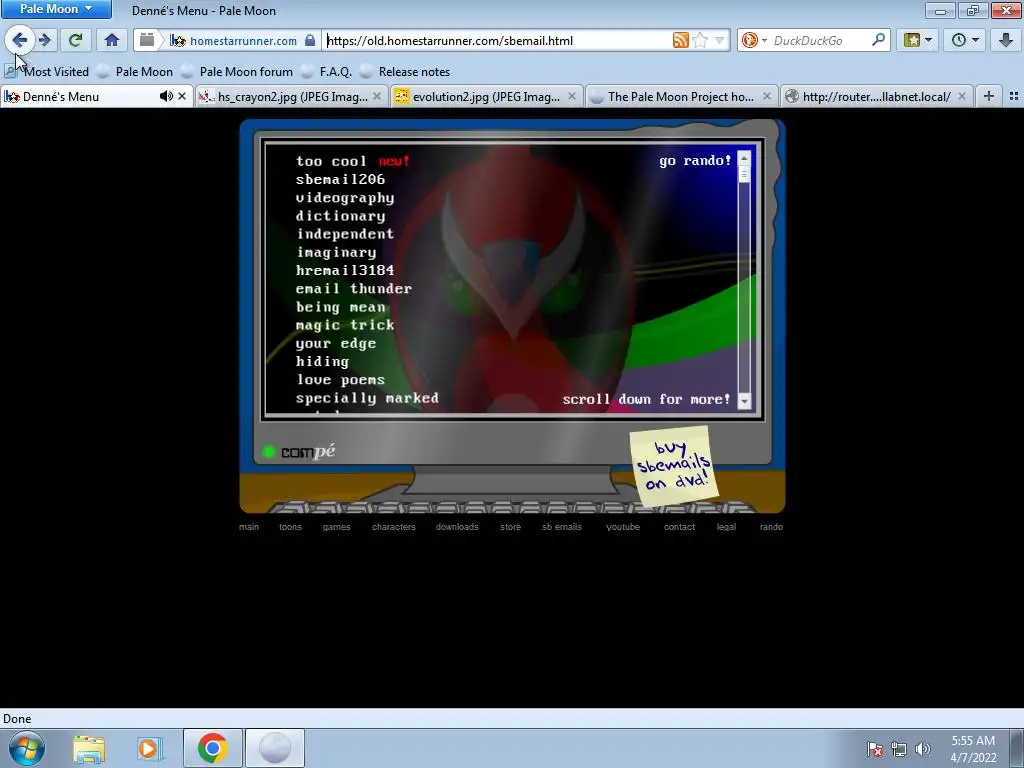1024x768 pixels.
Task: Go to the 'toons' footer link
Action: click(291, 527)
